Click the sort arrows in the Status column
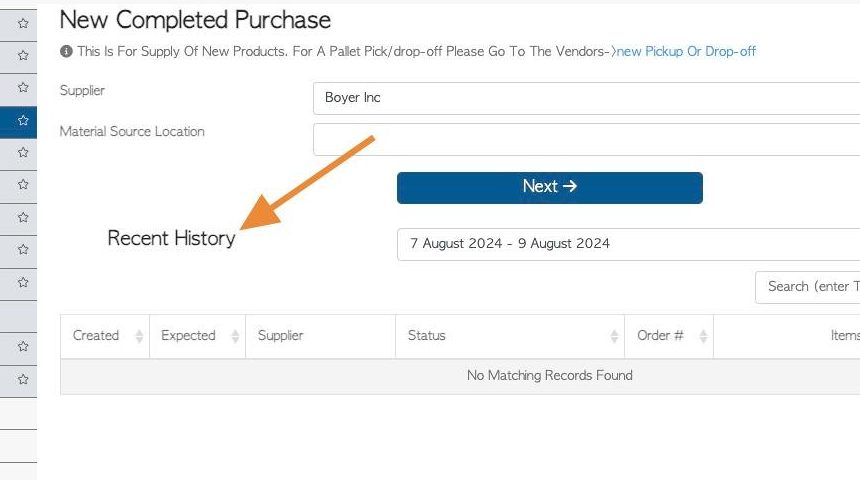860x480 pixels. coord(614,336)
